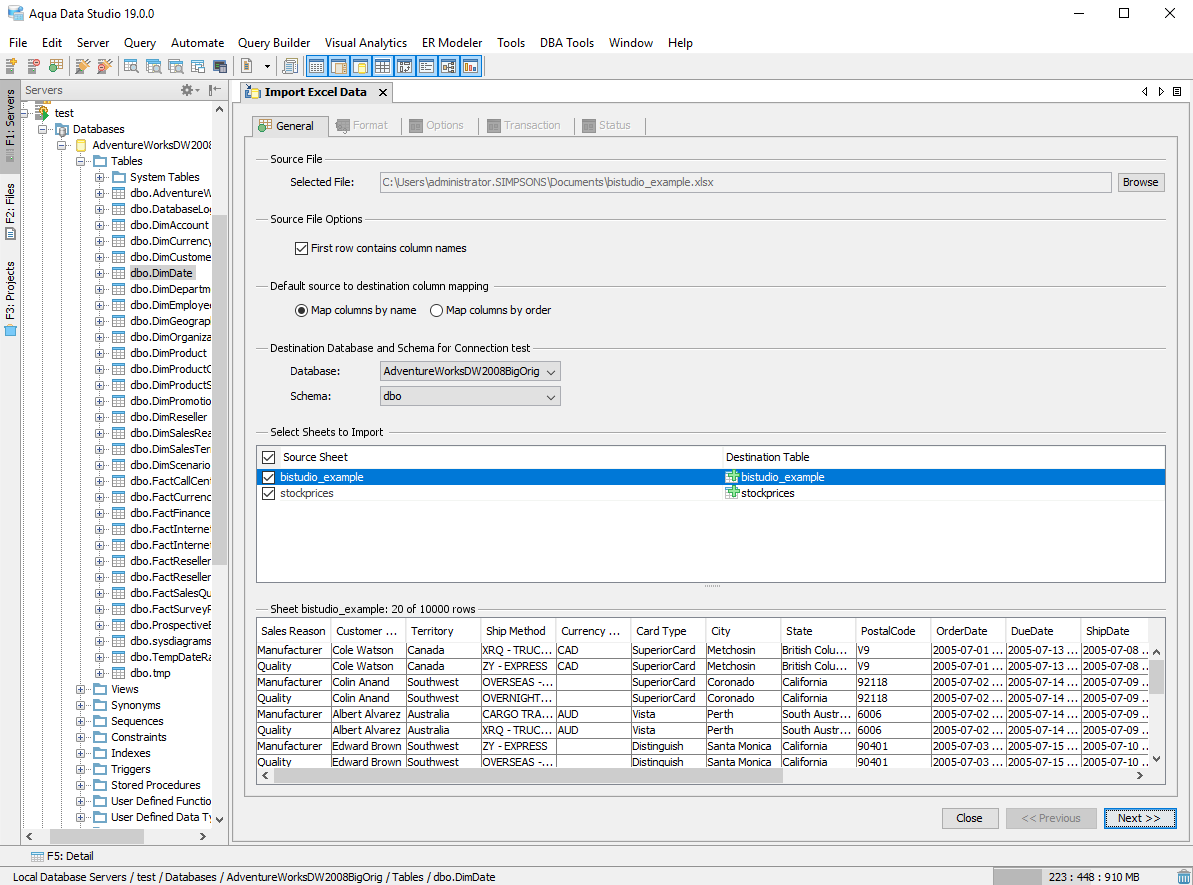Image resolution: width=1193 pixels, height=885 pixels.
Task: Open the Query Builder menu
Action: coord(274,43)
